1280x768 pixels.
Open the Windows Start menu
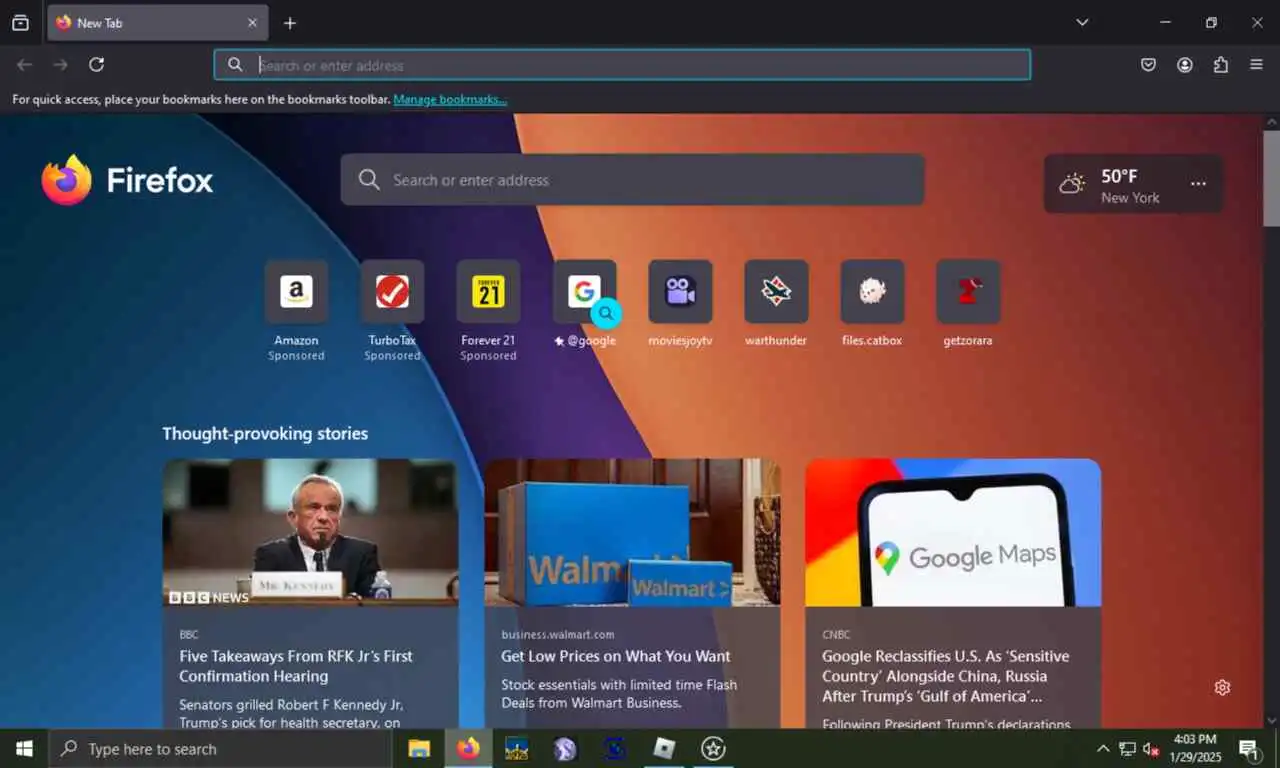coord(24,748)
